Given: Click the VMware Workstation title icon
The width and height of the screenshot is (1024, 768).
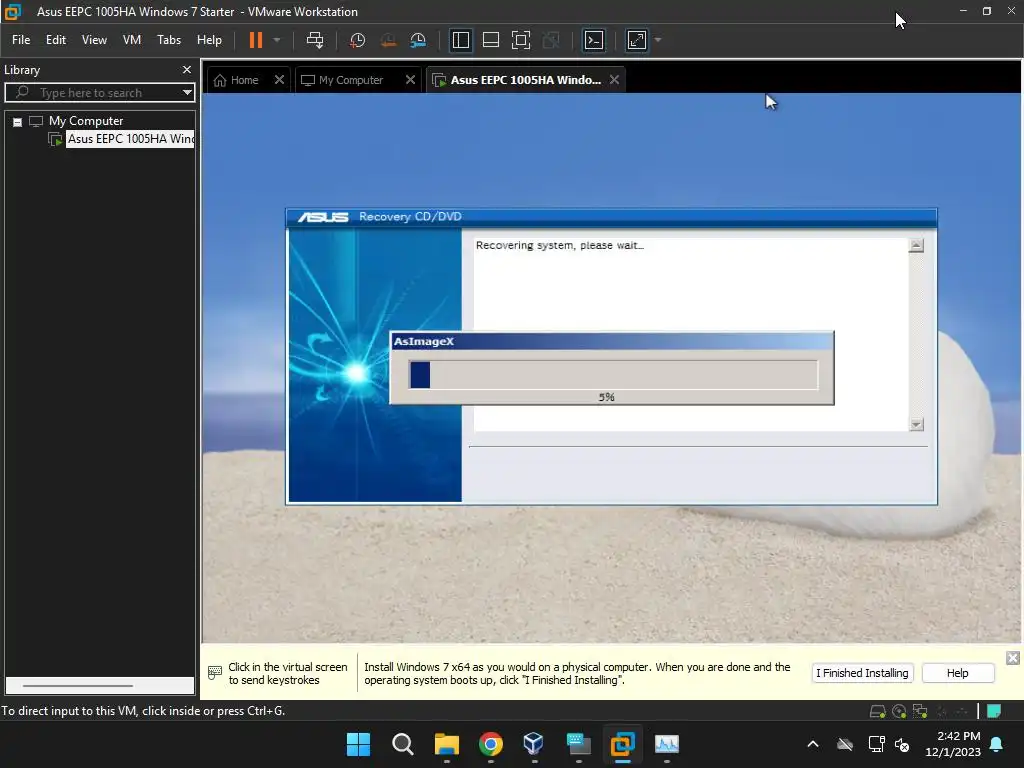Looking at the screenshot, I should pyautogui.click(x=13, y=12).
